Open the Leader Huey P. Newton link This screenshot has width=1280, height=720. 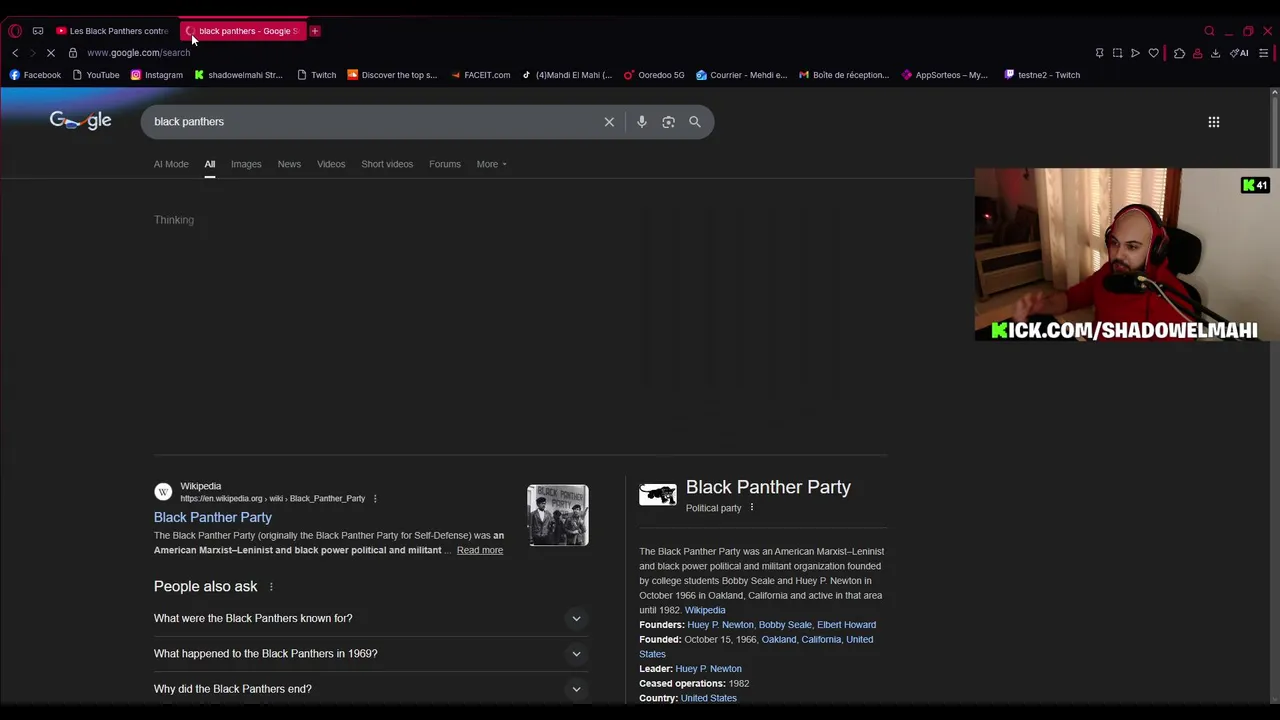click(x=708, y=669)
